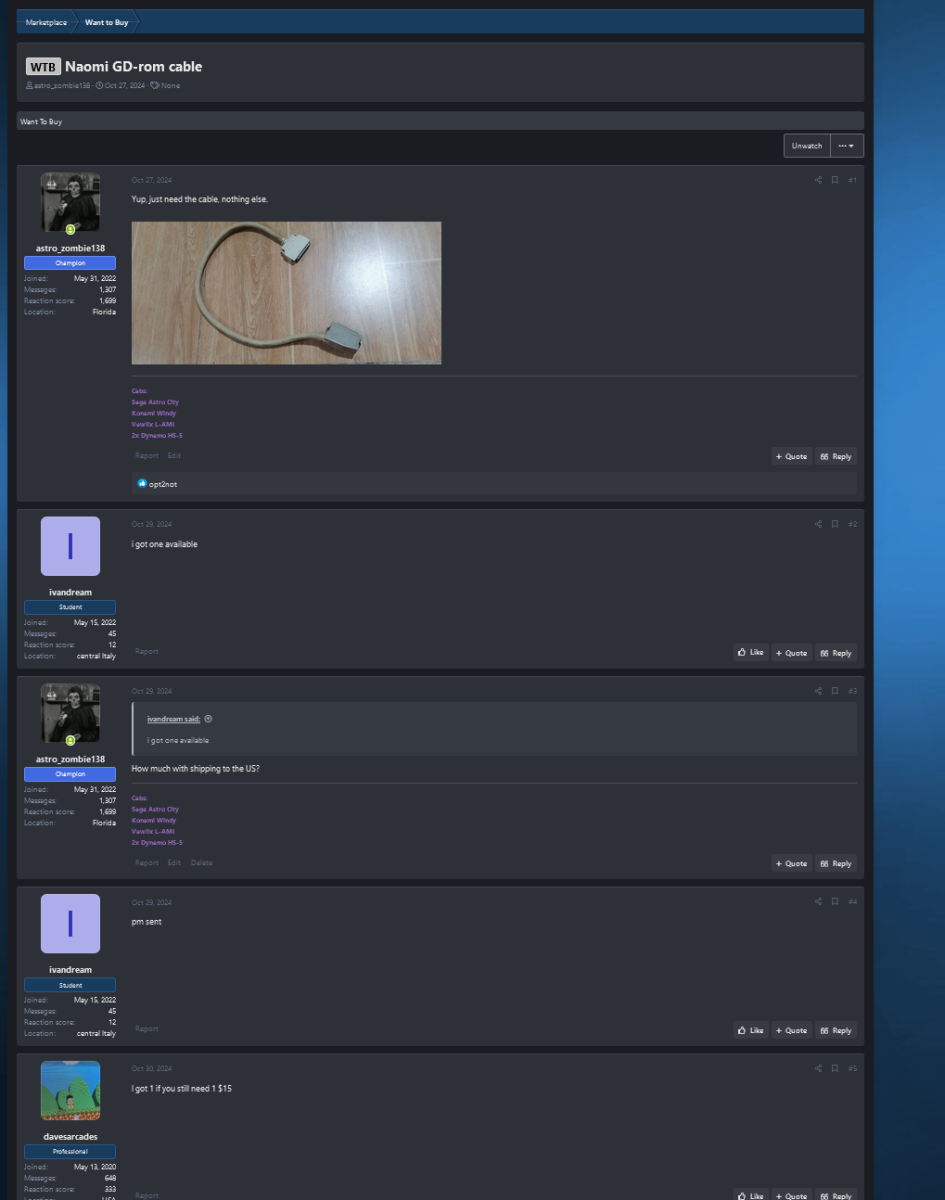Bookmark post #2 by ivandream
Screen dimensions: 945x1200
coord(835,524)
